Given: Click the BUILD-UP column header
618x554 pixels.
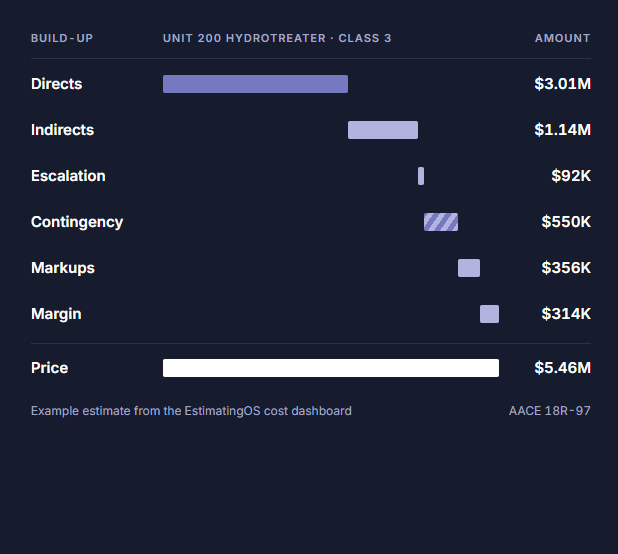Looking at the screenshot, I should click(x=62, y=38).
